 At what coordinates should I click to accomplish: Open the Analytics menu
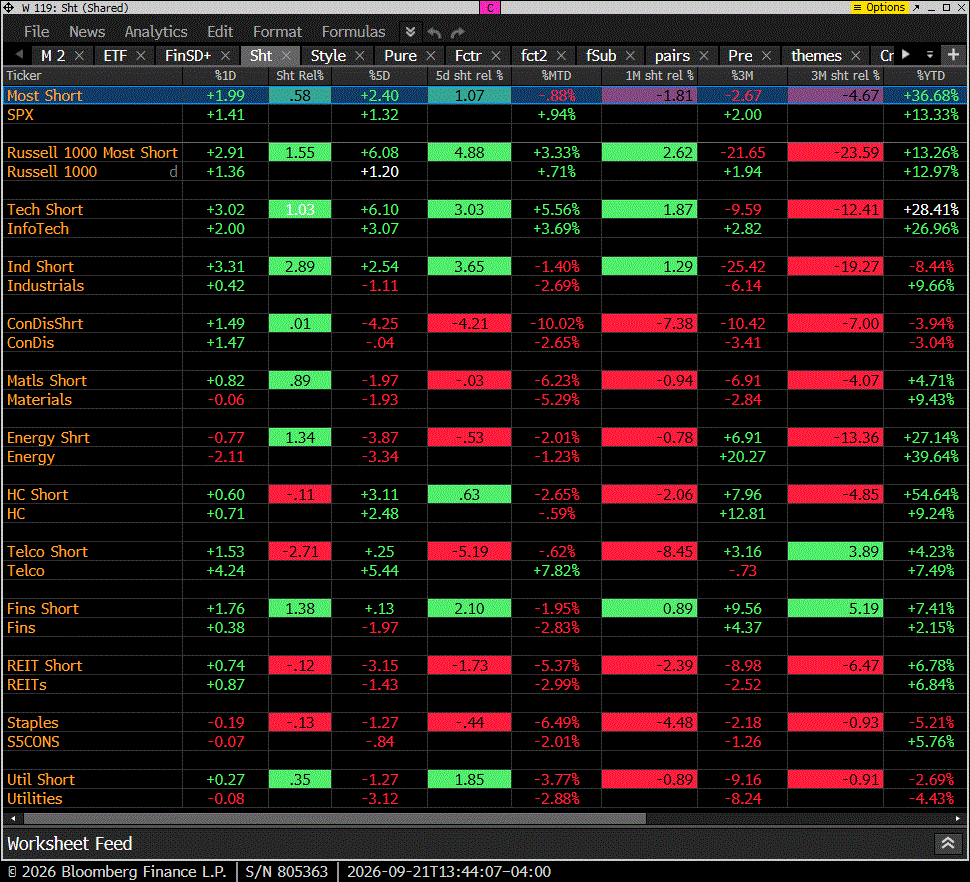point(156,32)
